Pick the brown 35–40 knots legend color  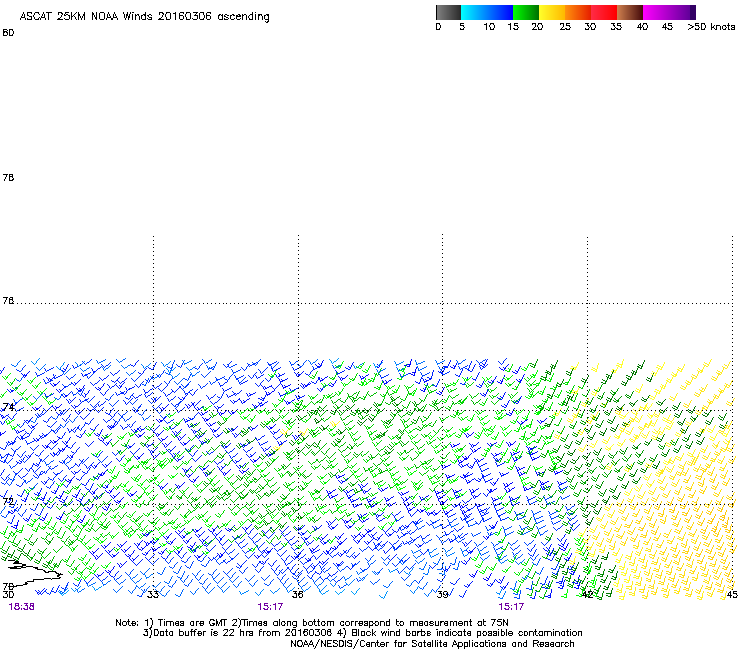pyautogui.click(x=630, y=12)
